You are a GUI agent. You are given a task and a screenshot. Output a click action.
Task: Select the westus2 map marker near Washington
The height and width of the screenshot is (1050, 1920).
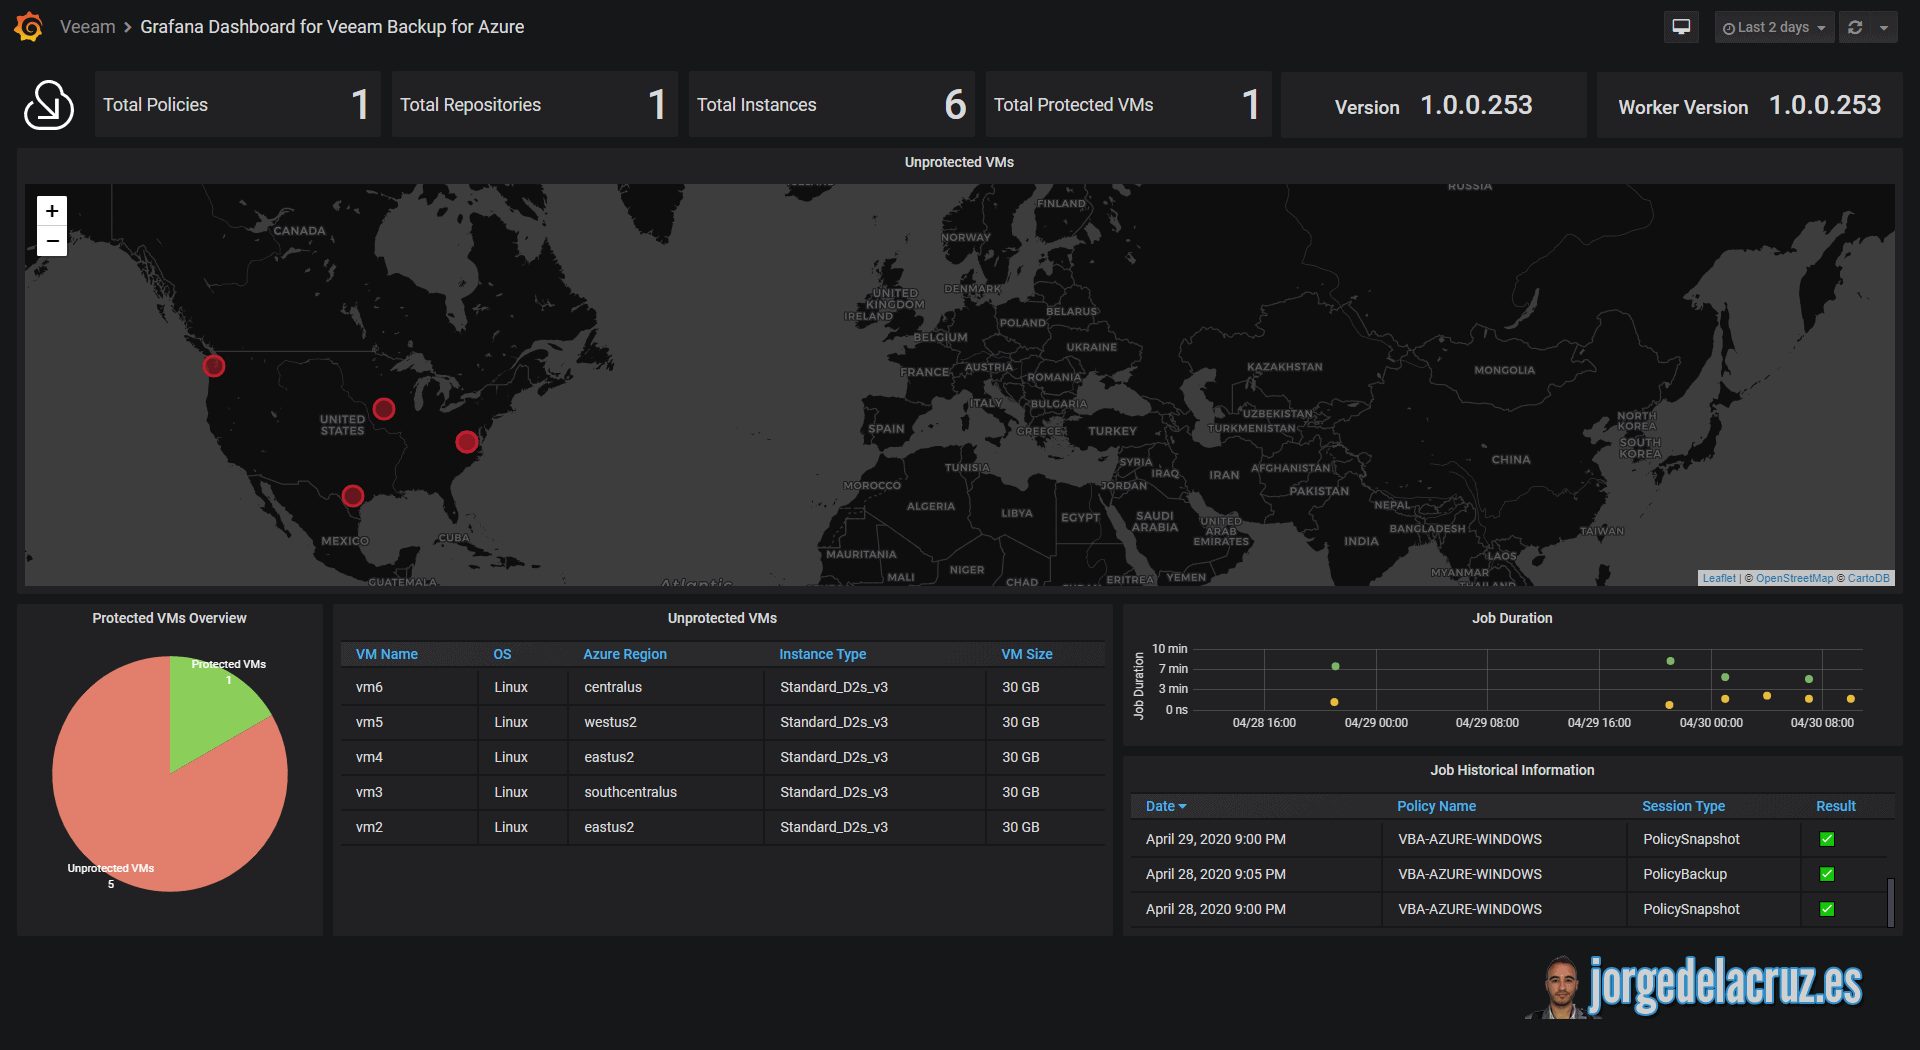coord(214,366)
